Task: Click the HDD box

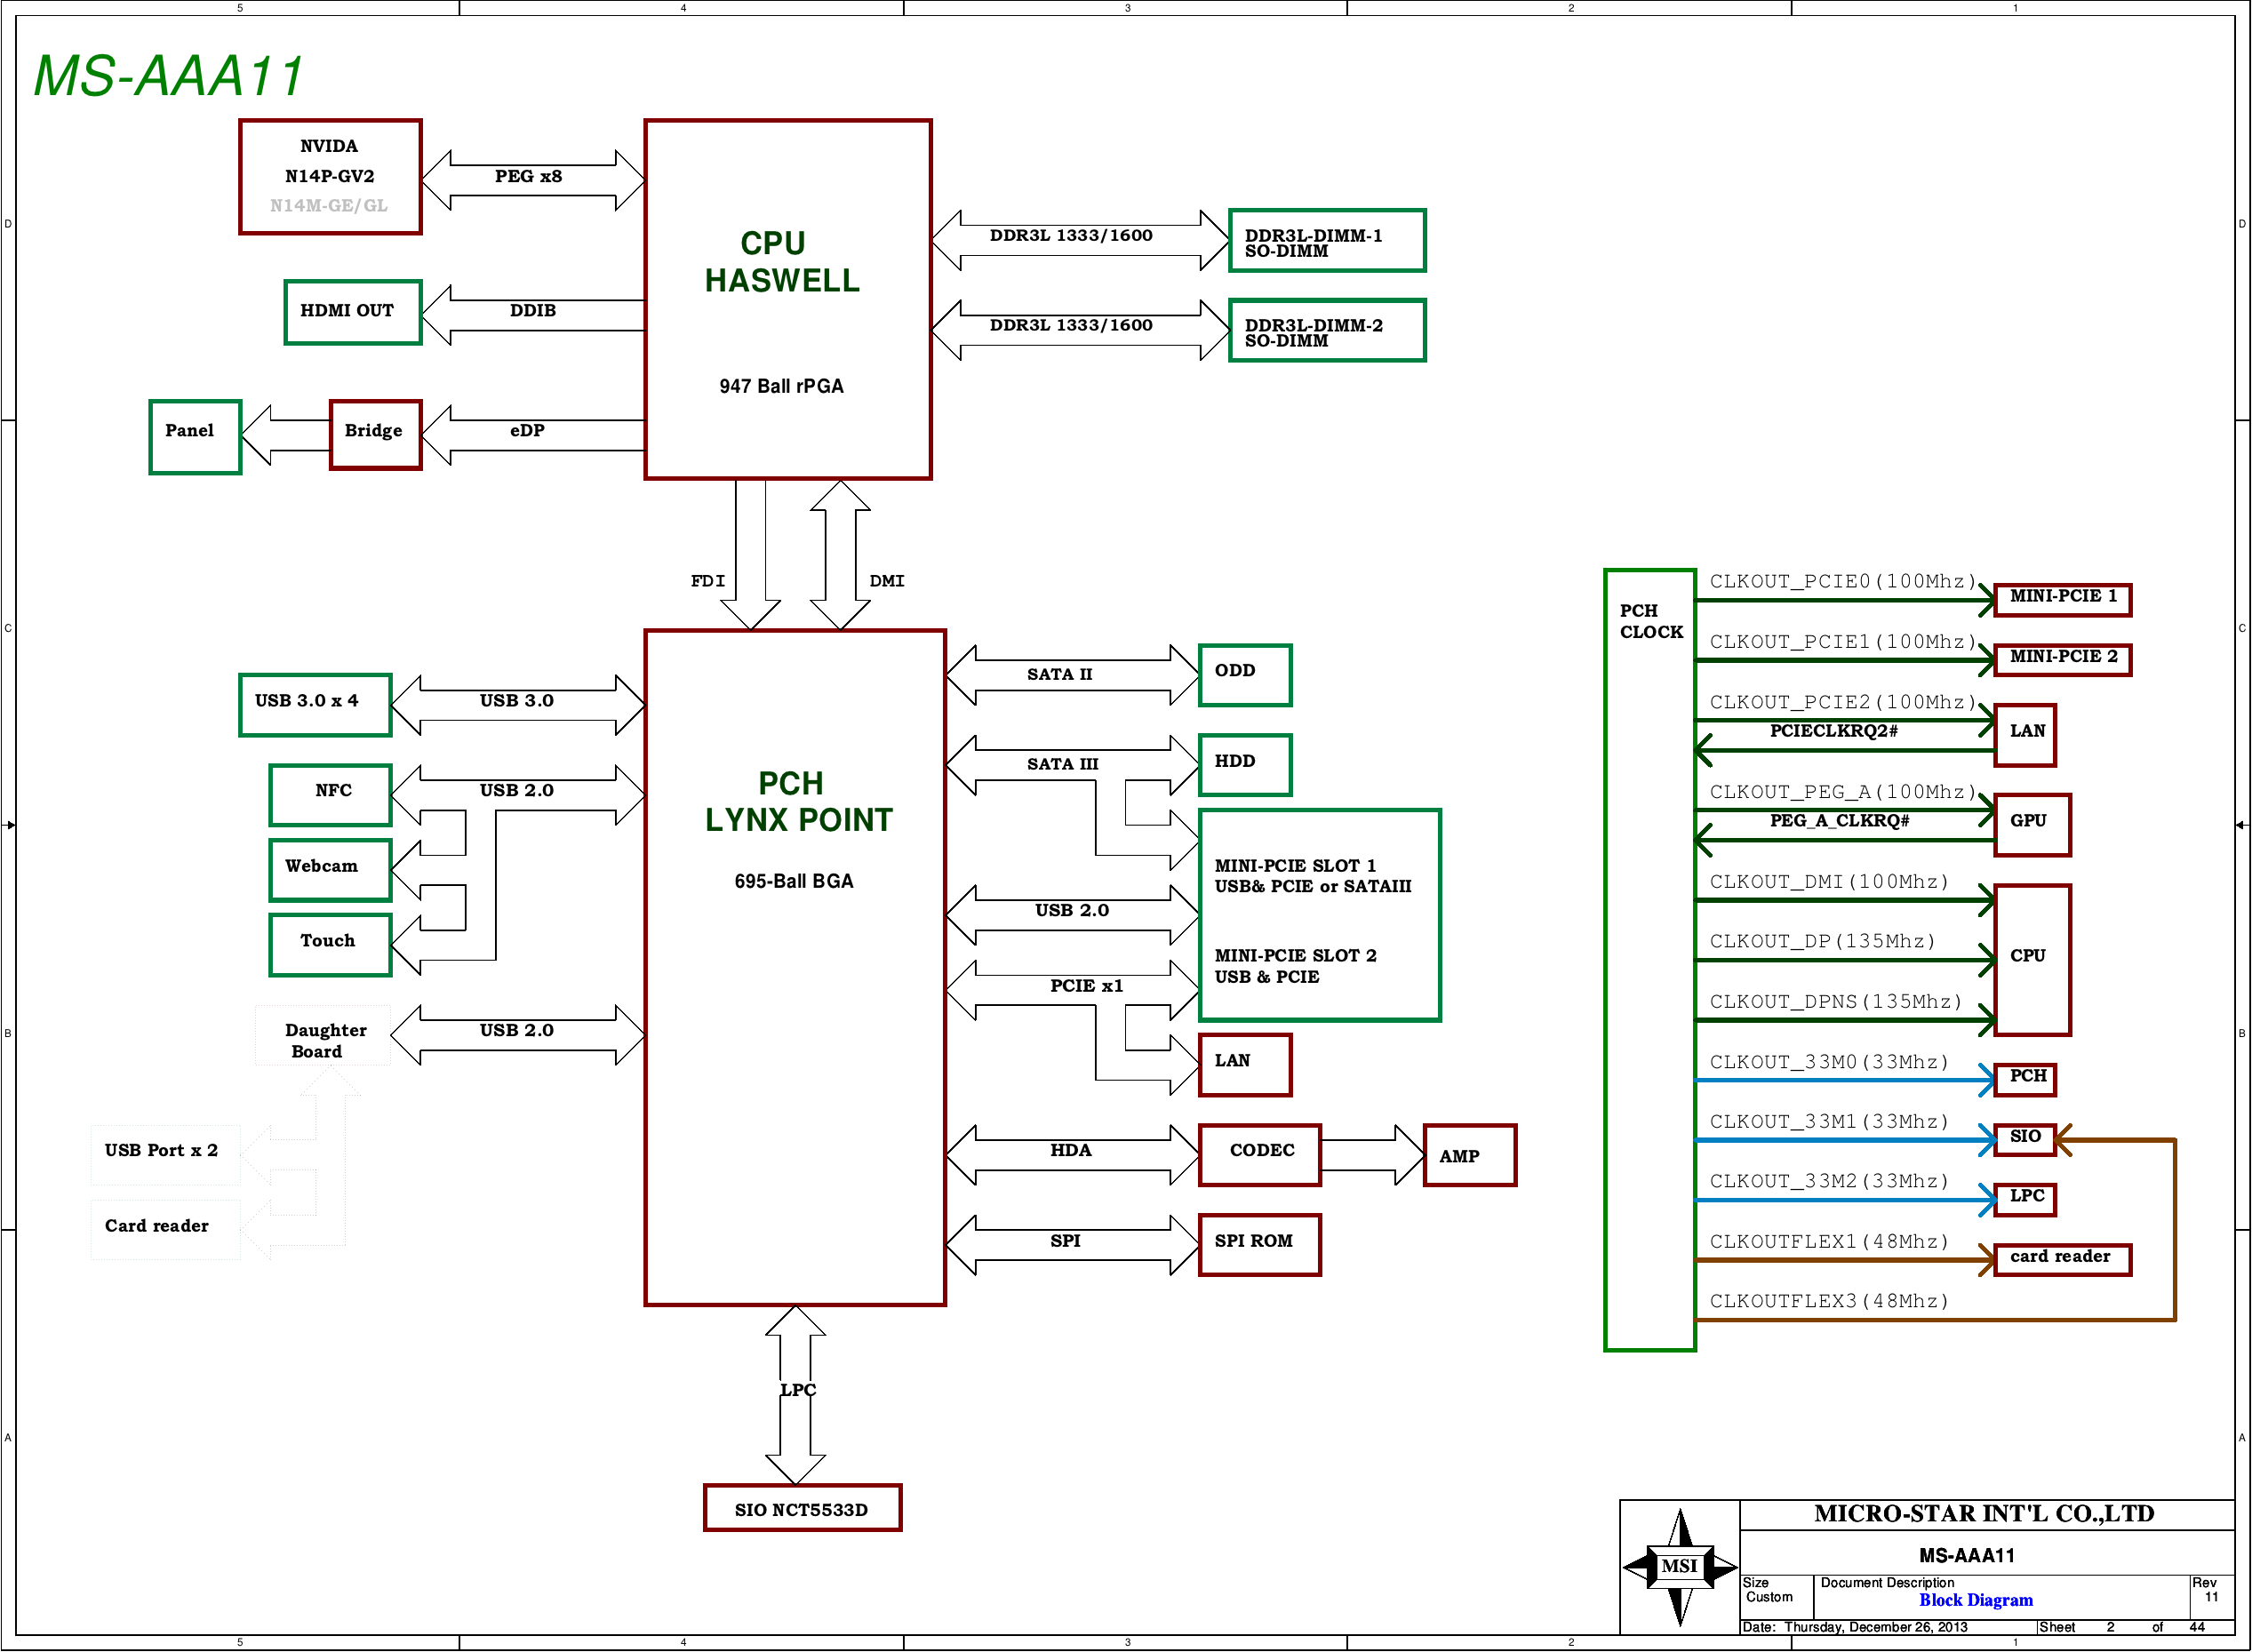Action: pyautogui.click(x=1245, y=766)
